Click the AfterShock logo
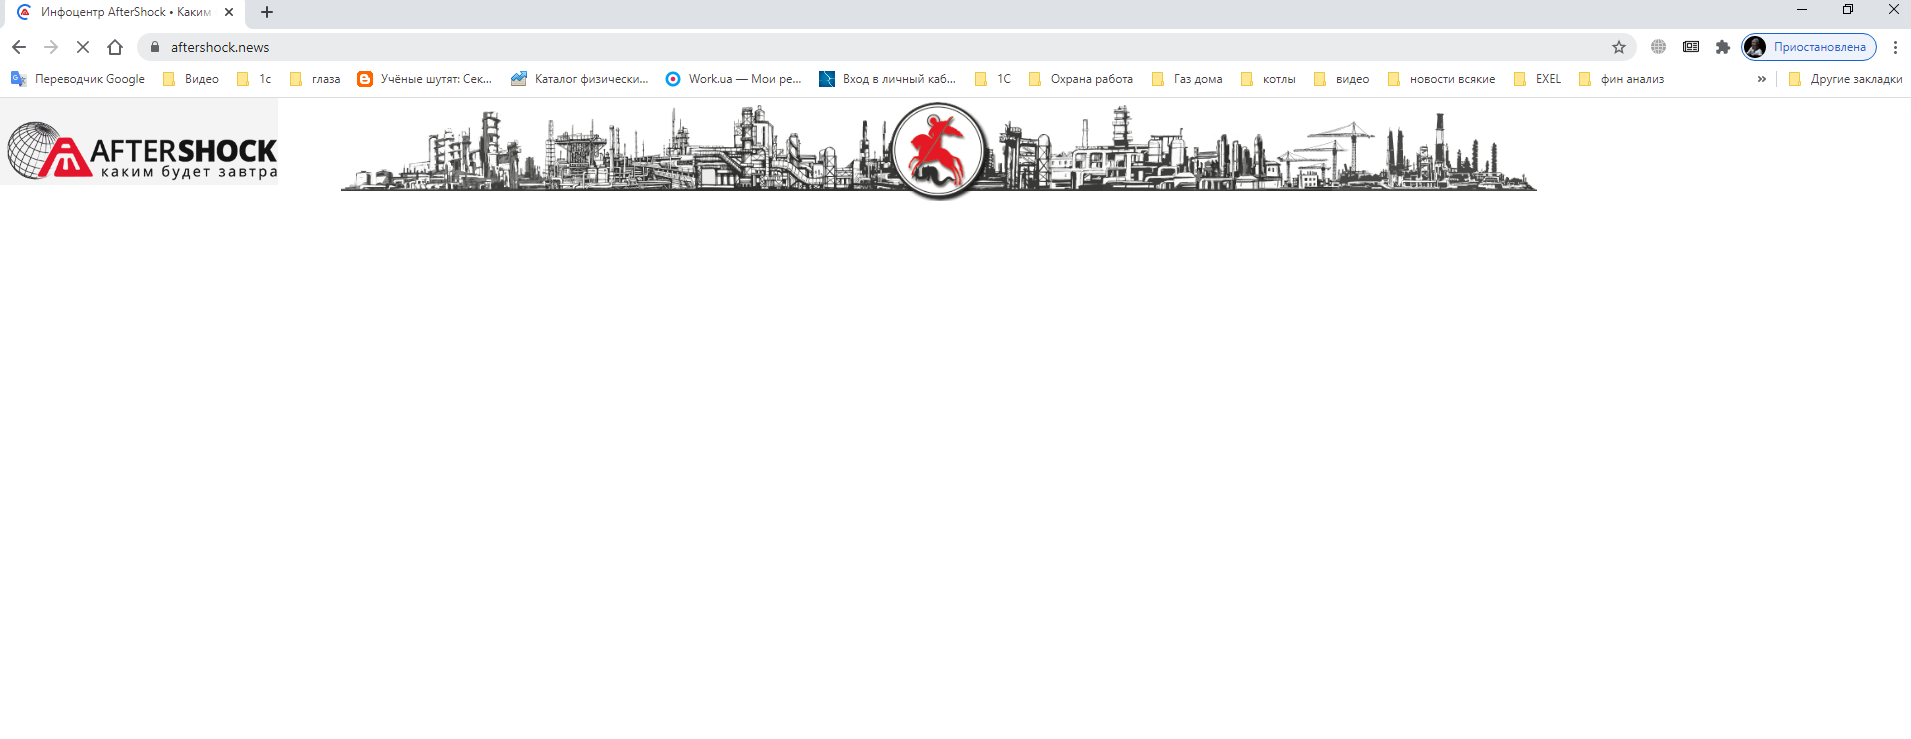Screen dimensions: 1911x739 pos(140,150)
